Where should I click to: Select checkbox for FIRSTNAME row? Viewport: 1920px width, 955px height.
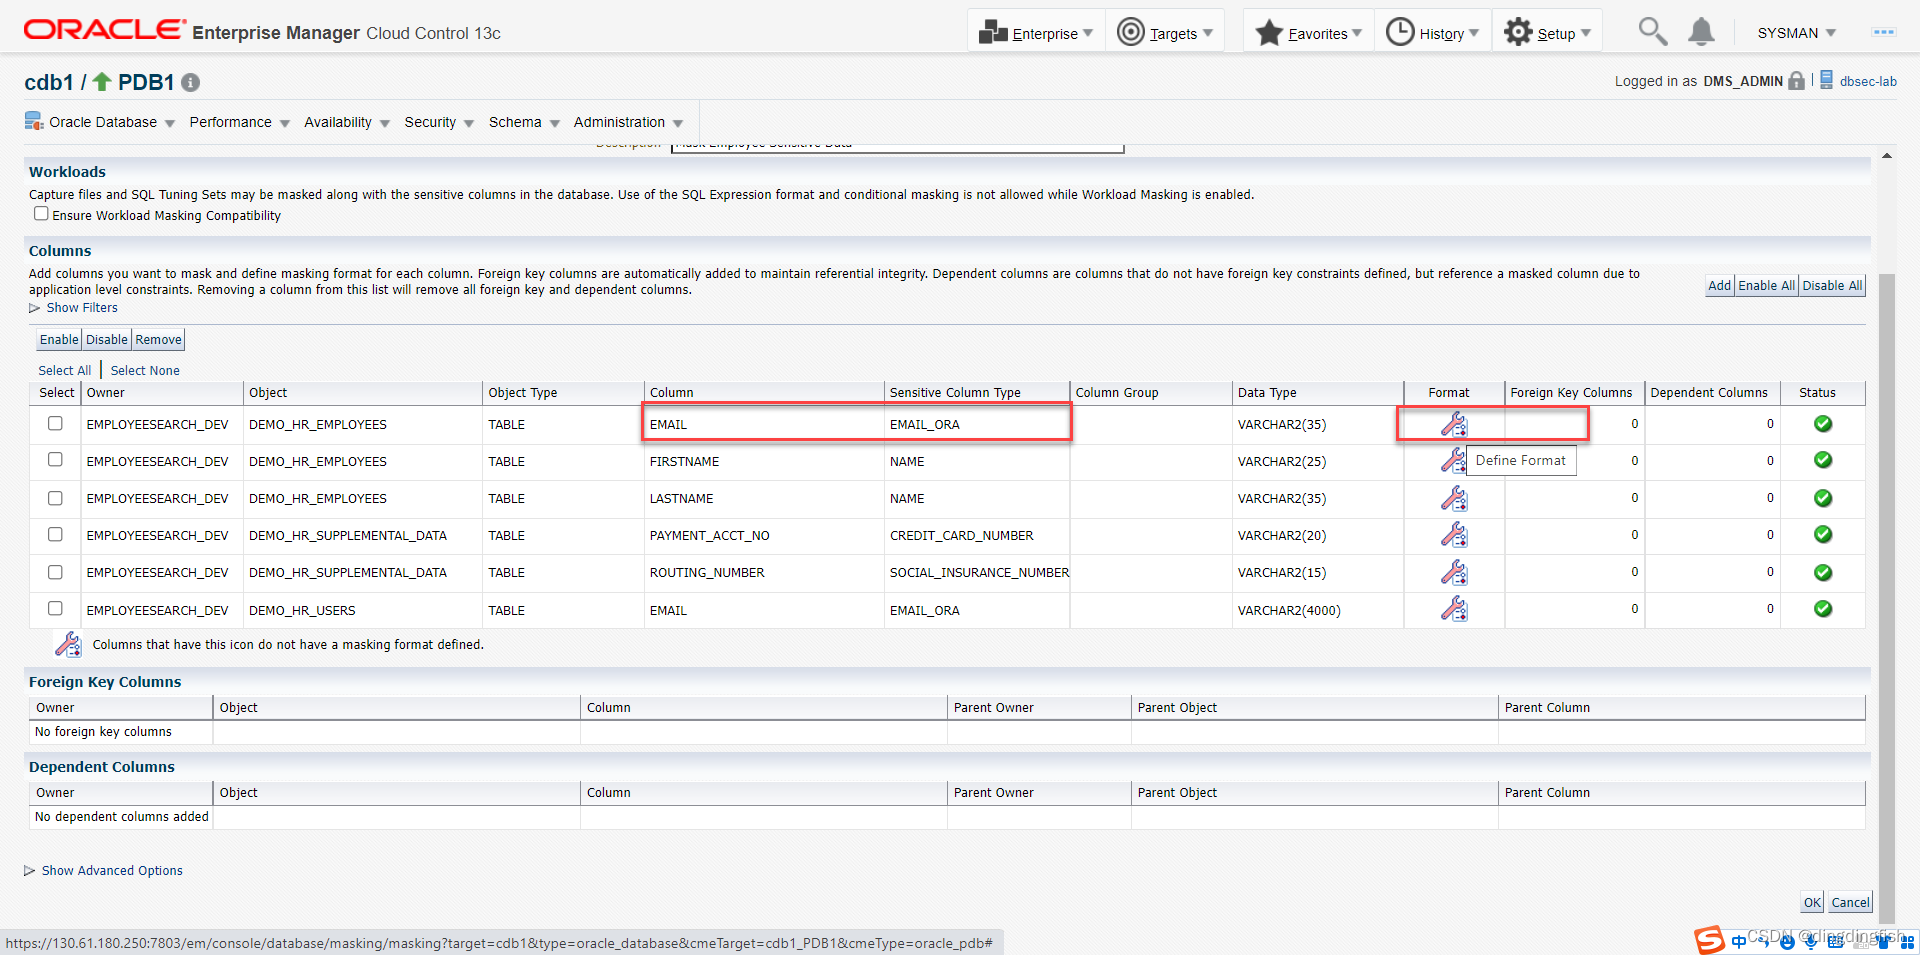55,460
